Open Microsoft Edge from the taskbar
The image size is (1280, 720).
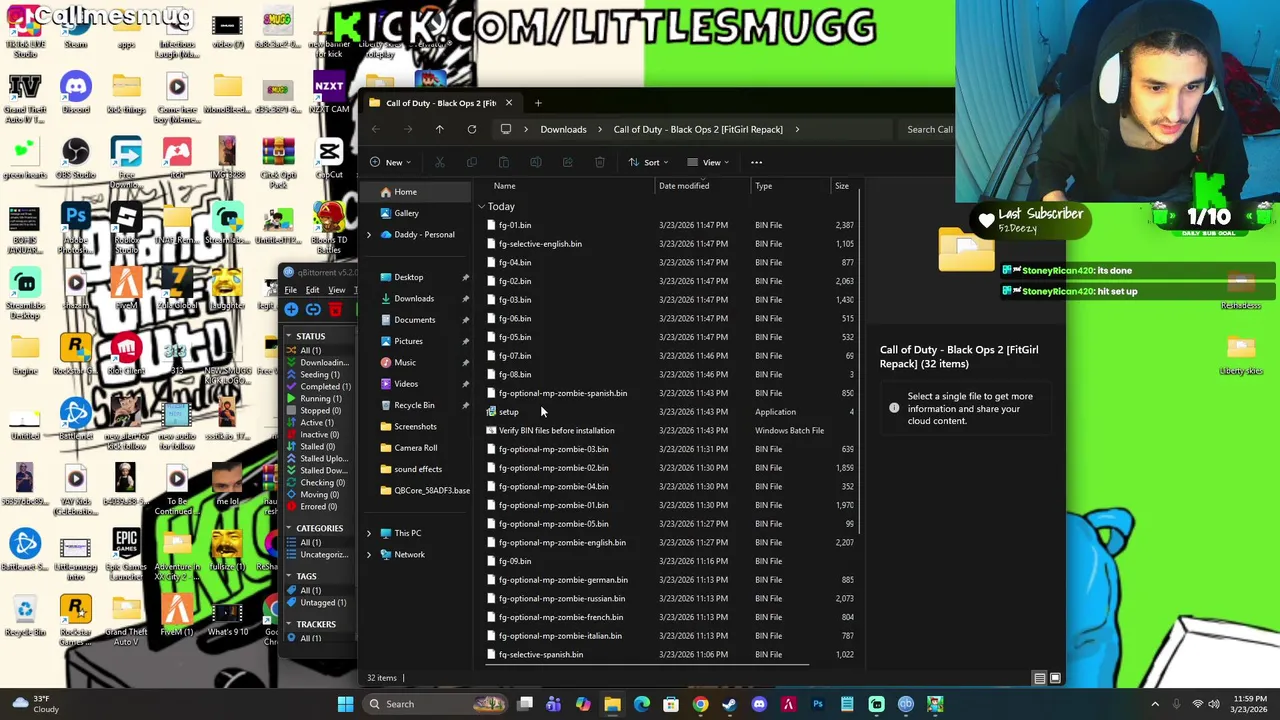(x=642, y=704)
